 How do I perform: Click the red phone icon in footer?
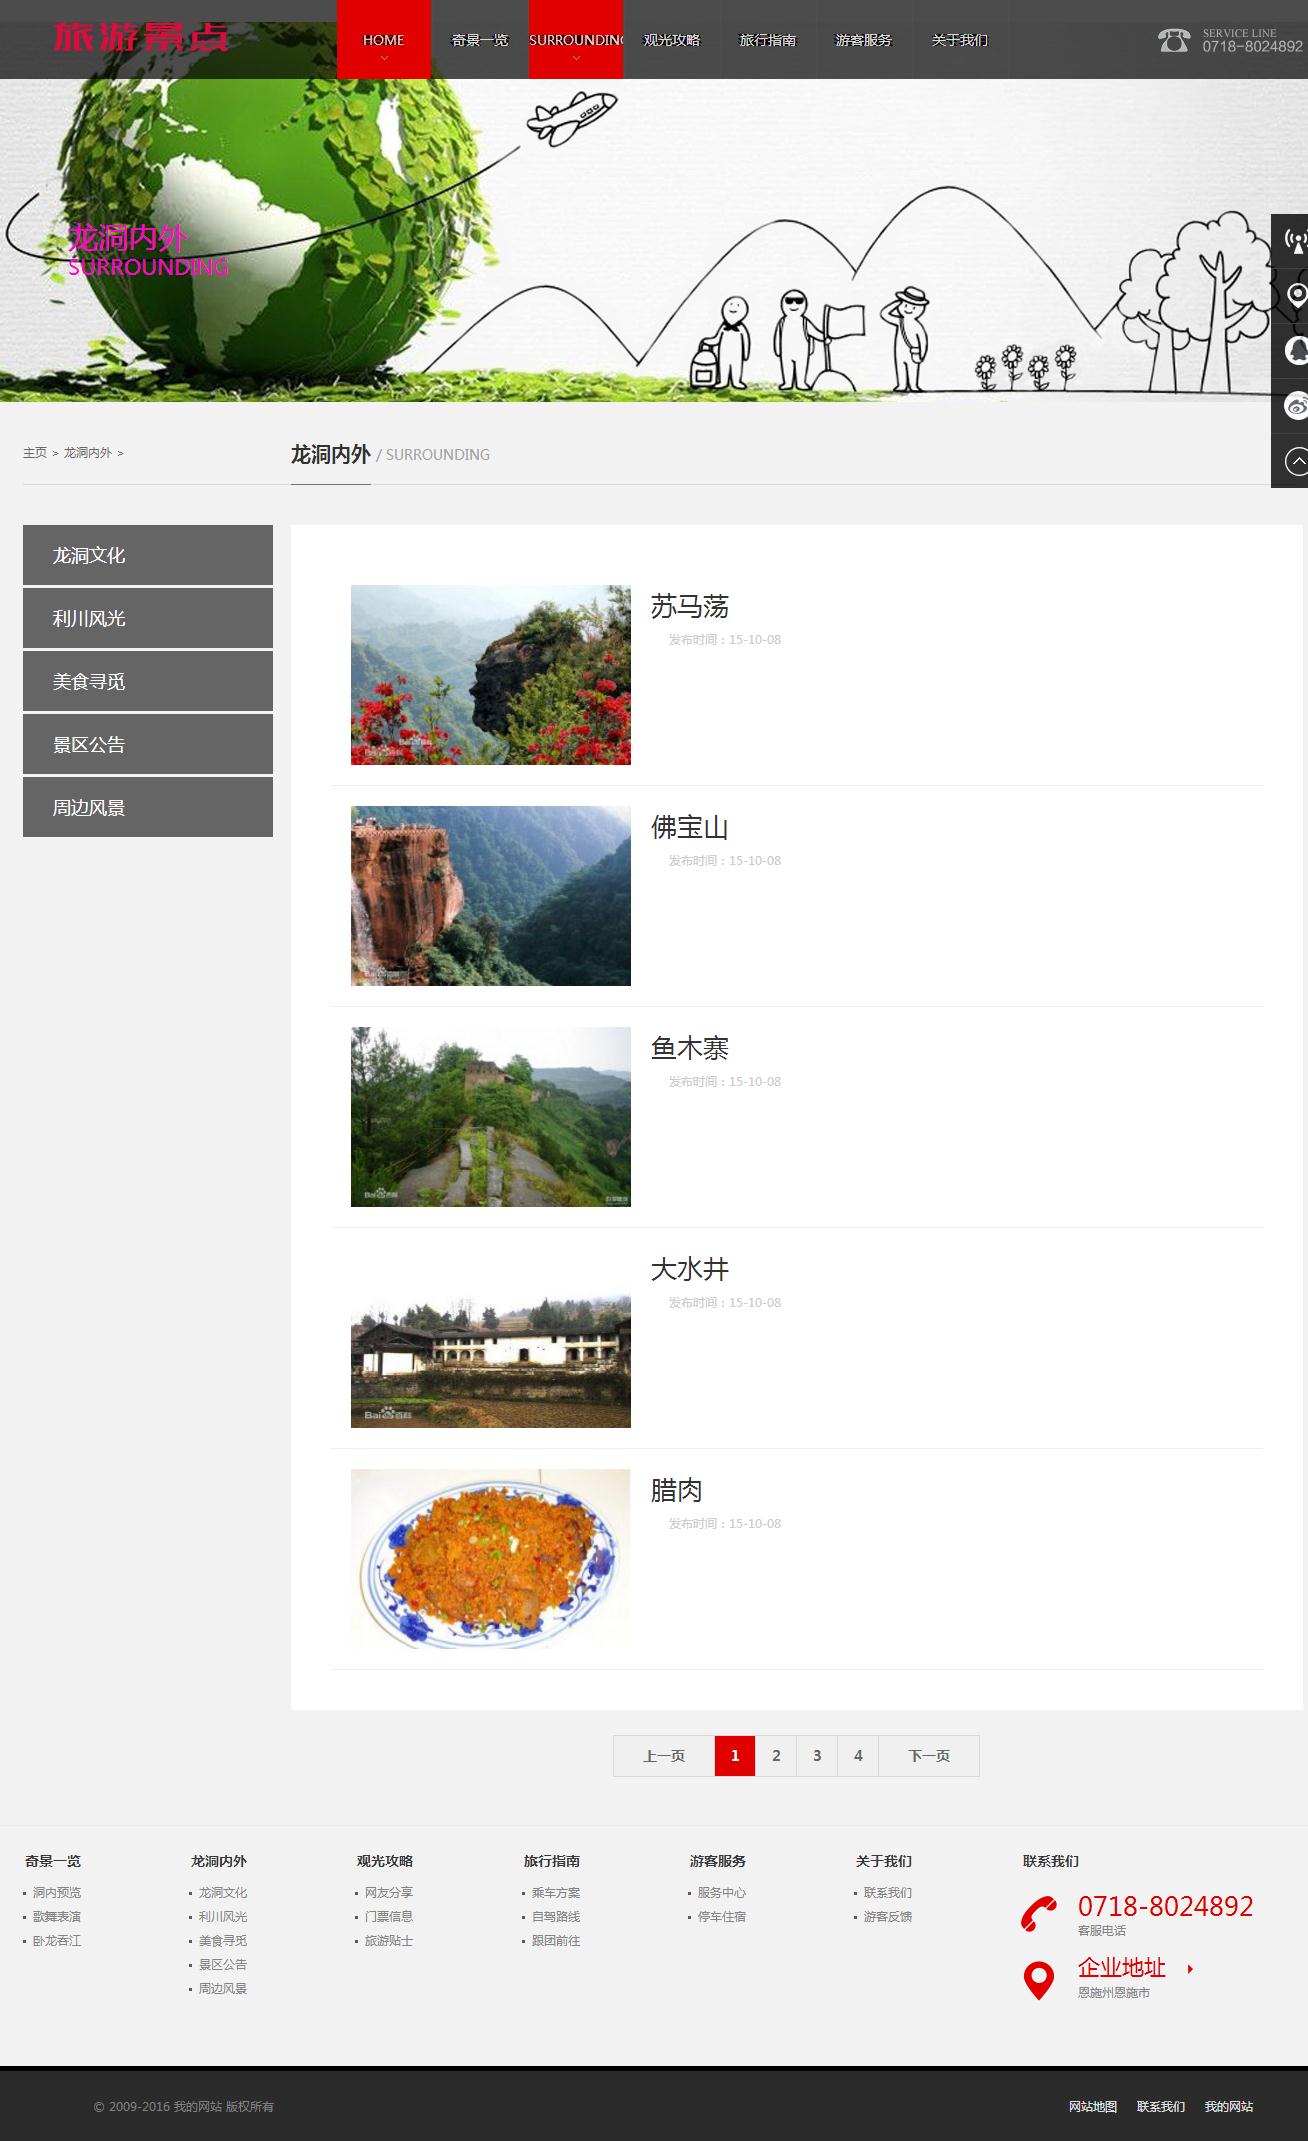[x=1039, y=1913]
